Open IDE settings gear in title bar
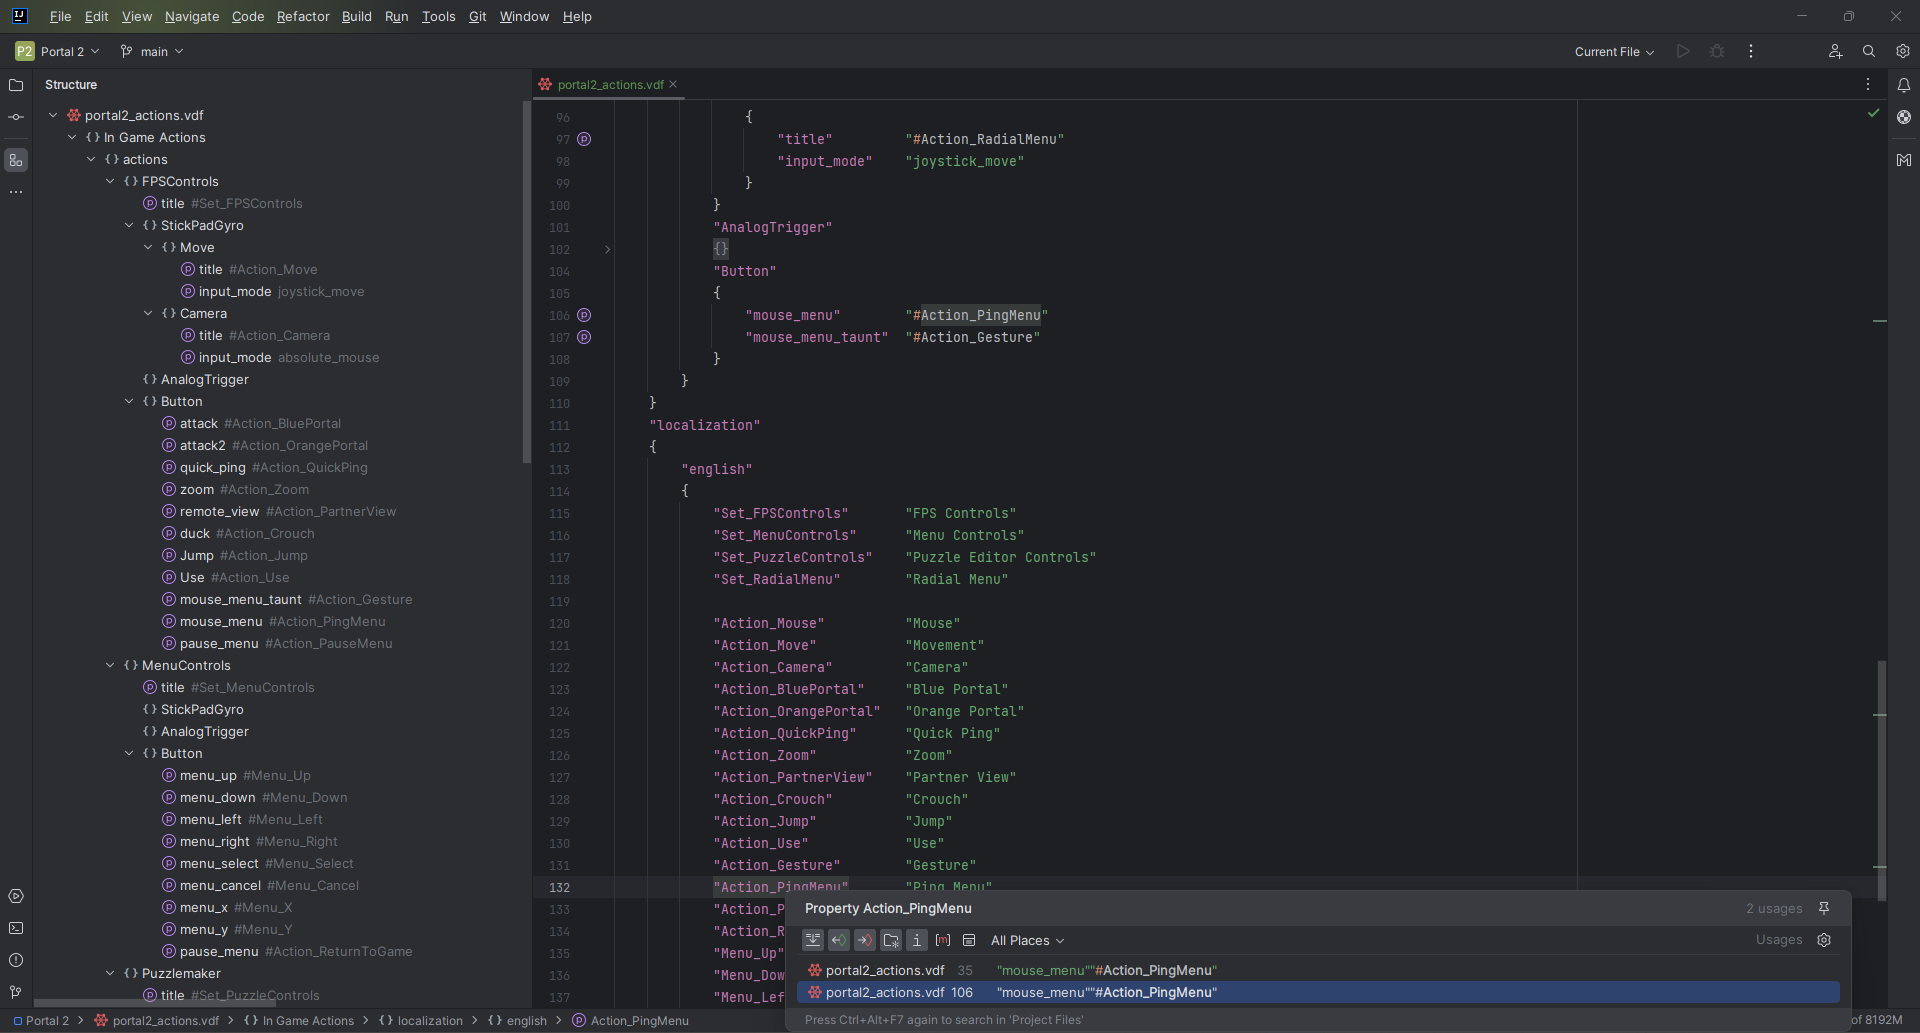The image size is (1920, 1033). click(1903, 51)
